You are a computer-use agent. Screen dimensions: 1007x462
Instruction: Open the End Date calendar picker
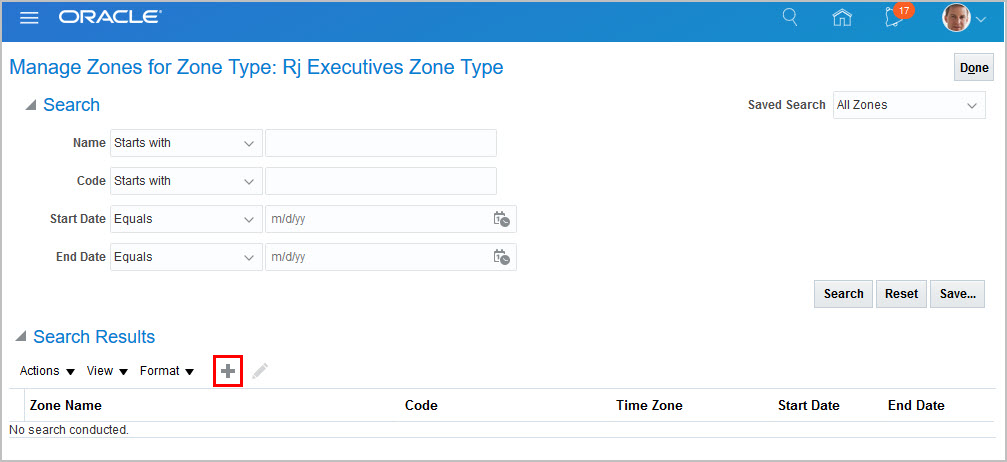pyautogui.click(x=502, y=257)
